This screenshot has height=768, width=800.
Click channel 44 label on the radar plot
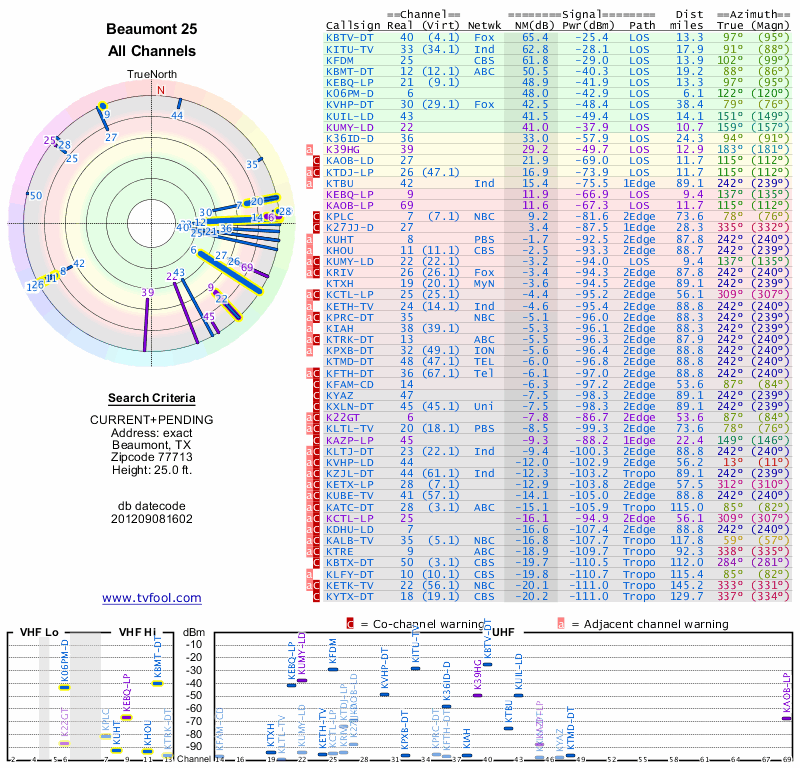click(x=177, y=116)
